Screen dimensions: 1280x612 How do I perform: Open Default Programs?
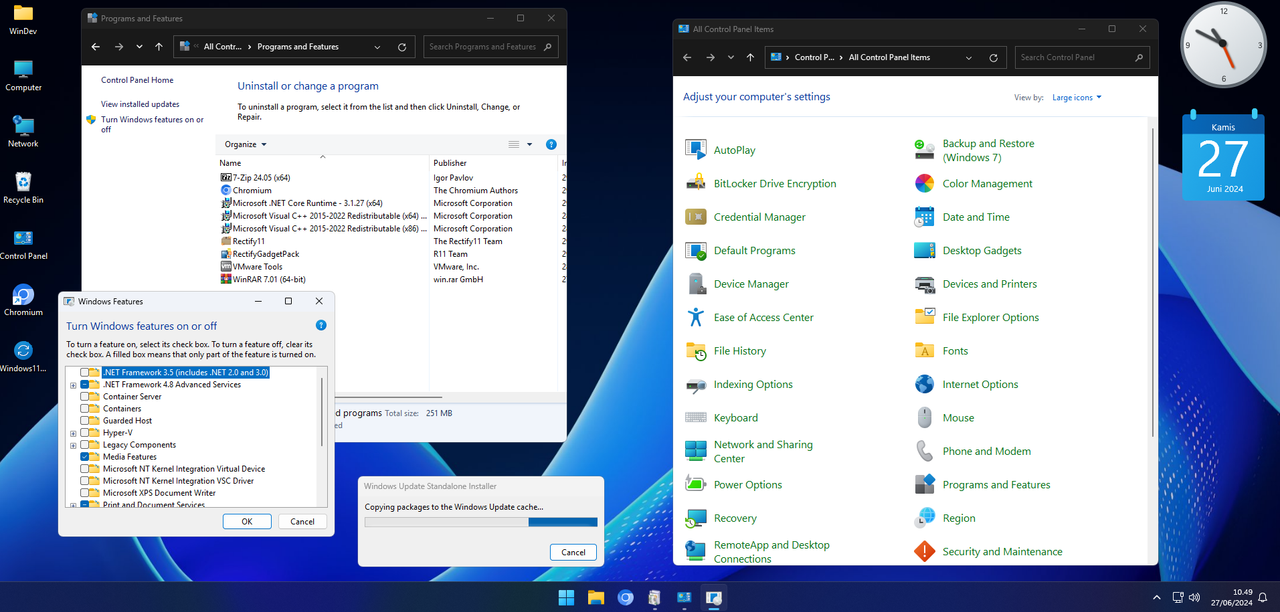741,250
